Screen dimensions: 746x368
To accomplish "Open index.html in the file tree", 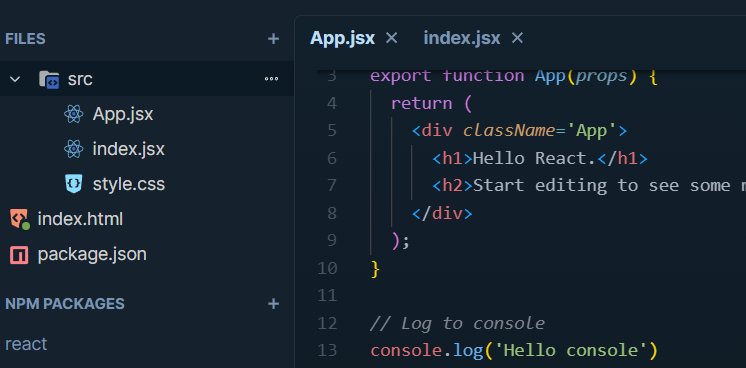I will click(x=80, y=219).
